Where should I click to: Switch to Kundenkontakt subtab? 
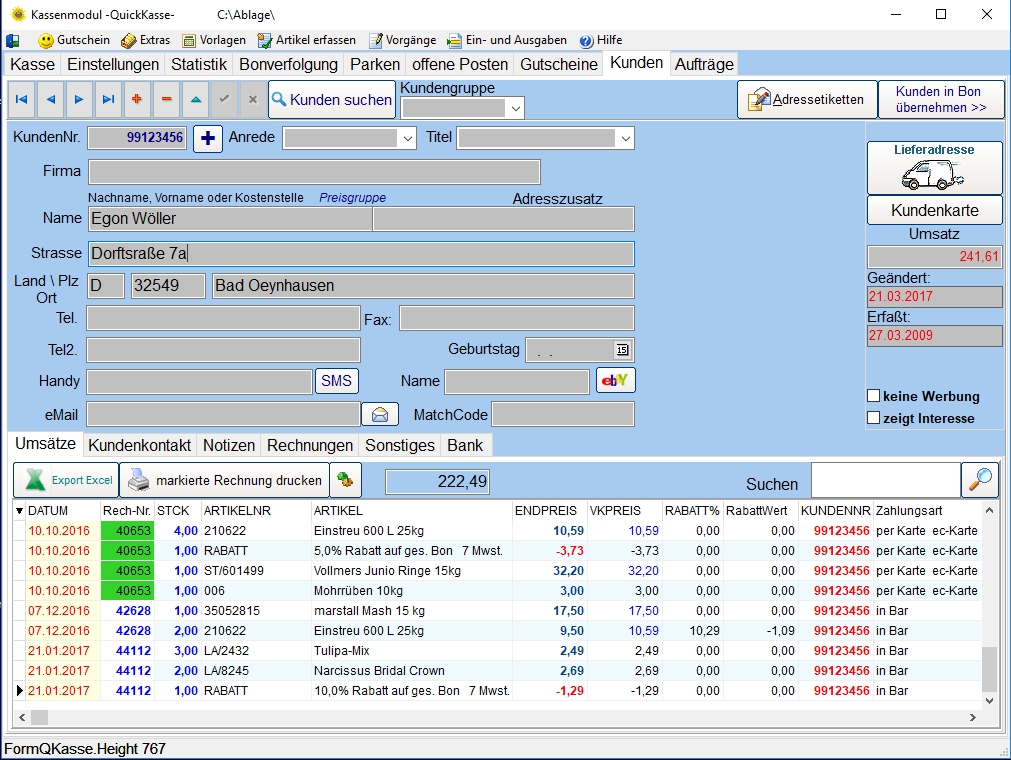point(139,445)
